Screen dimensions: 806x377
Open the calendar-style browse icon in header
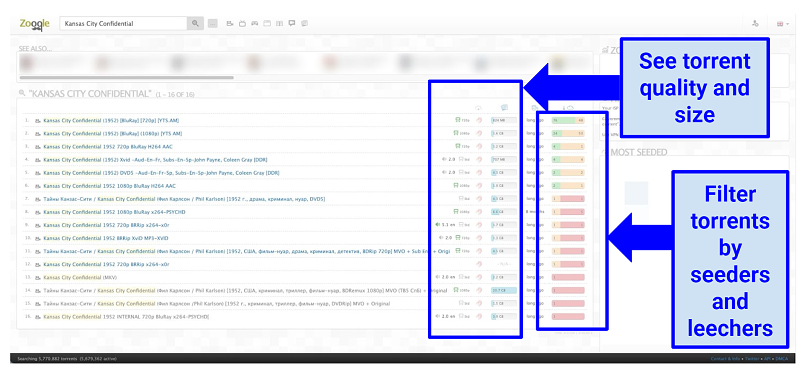(267, 23)
